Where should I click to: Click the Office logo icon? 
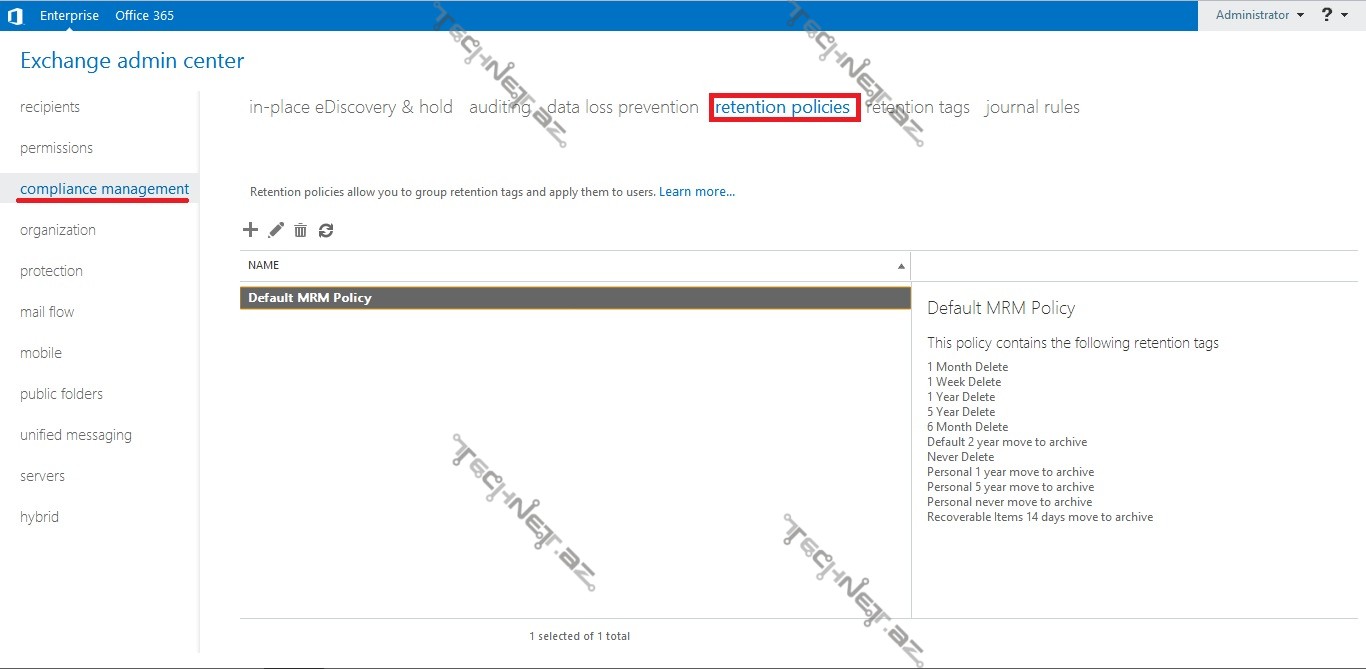pos(15,15)
